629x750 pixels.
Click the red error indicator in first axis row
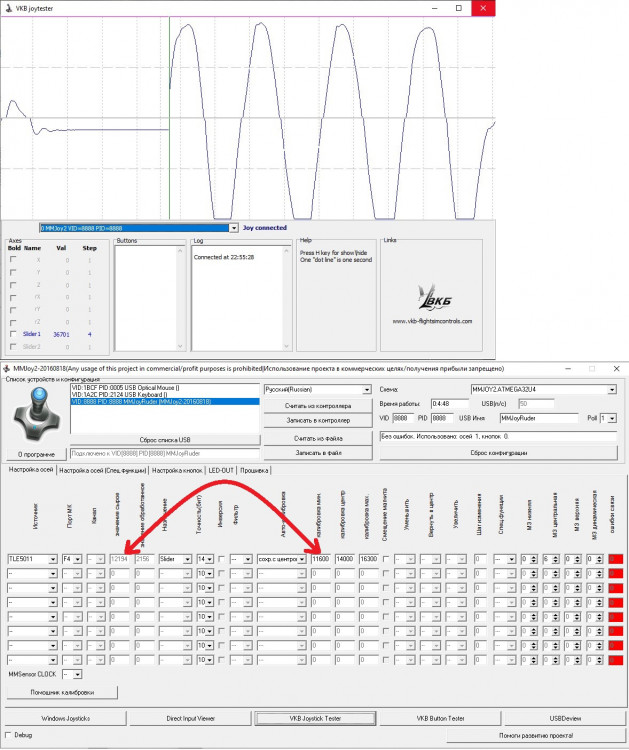(616, 559)
